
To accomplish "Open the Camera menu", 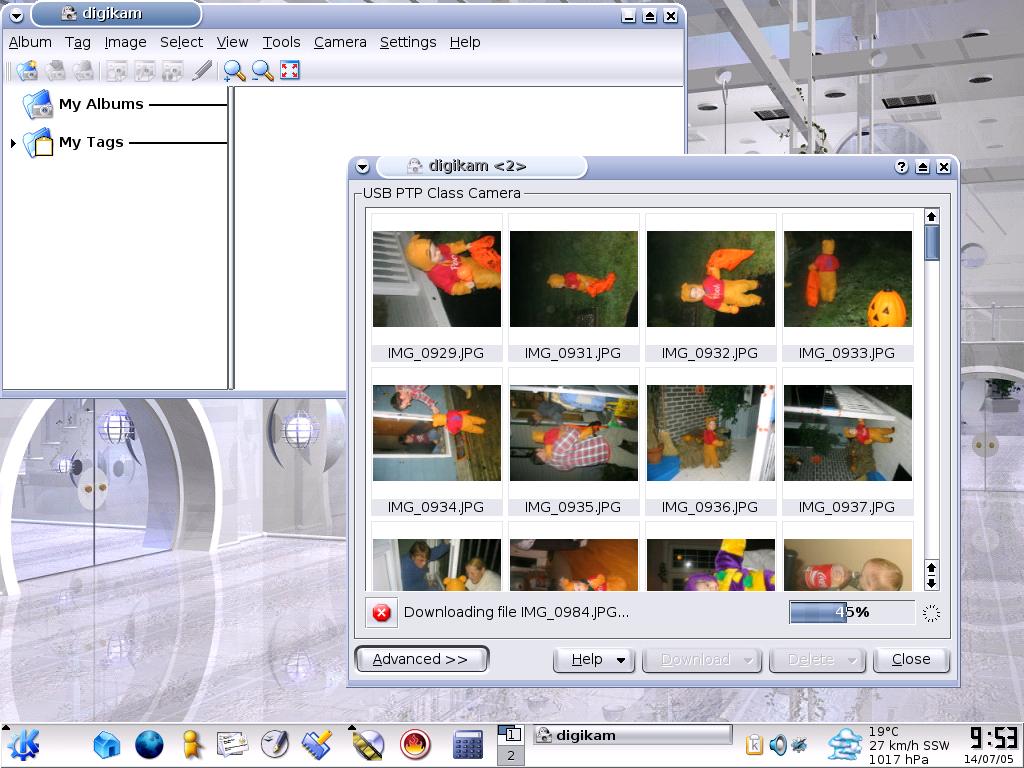I will point(340,42).
